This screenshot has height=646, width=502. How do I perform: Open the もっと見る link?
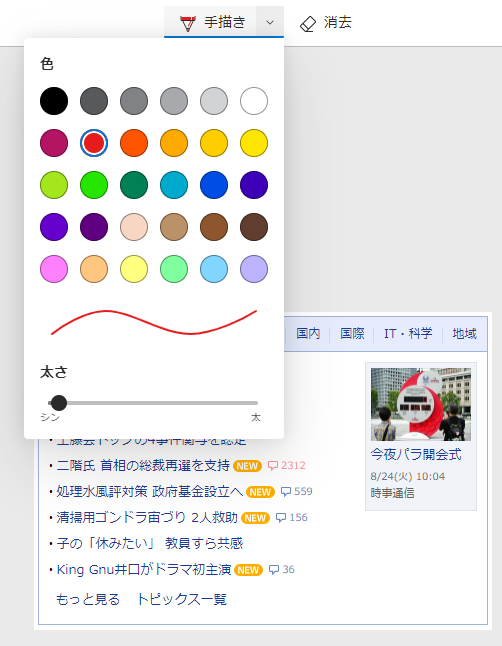pos(88,599)
